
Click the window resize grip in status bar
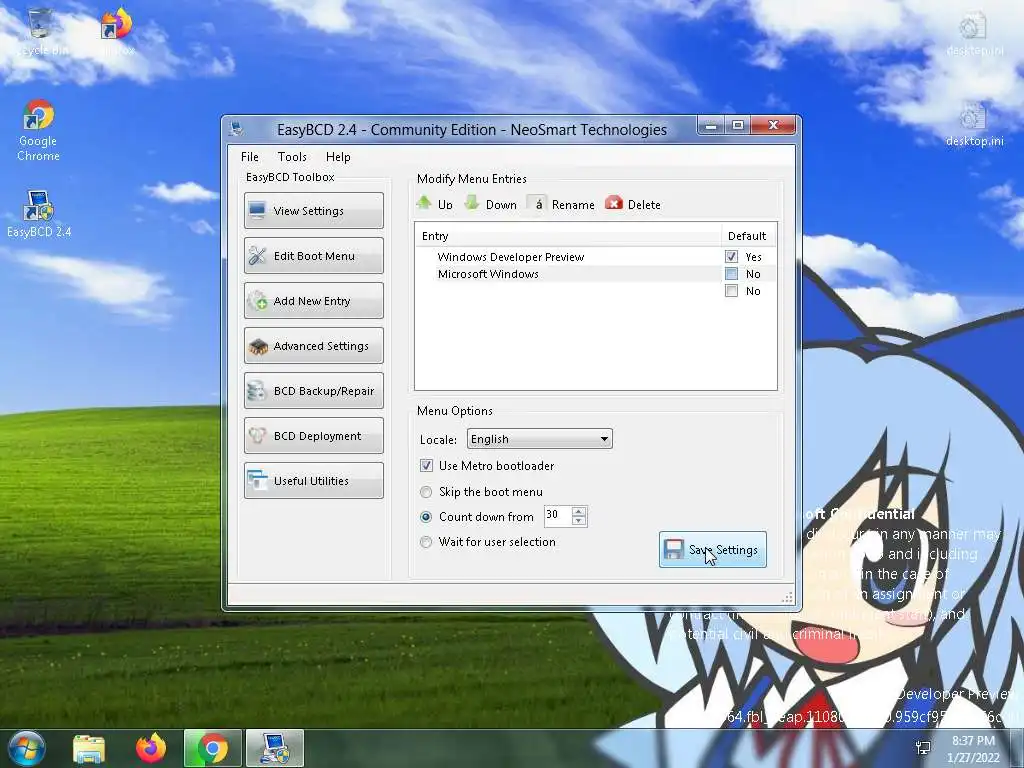point(787,597)
